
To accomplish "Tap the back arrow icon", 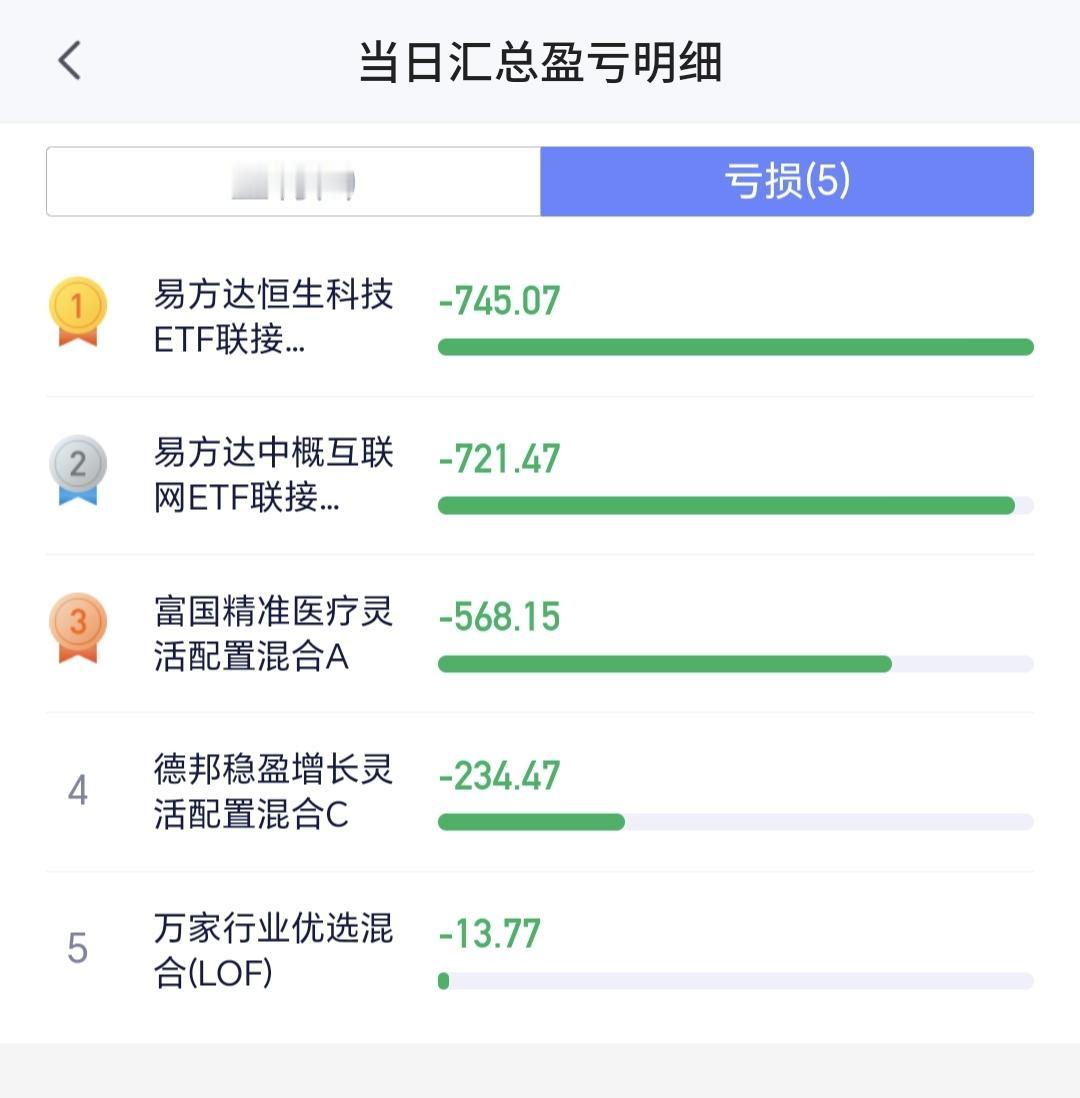I will [x=69, y=60].
